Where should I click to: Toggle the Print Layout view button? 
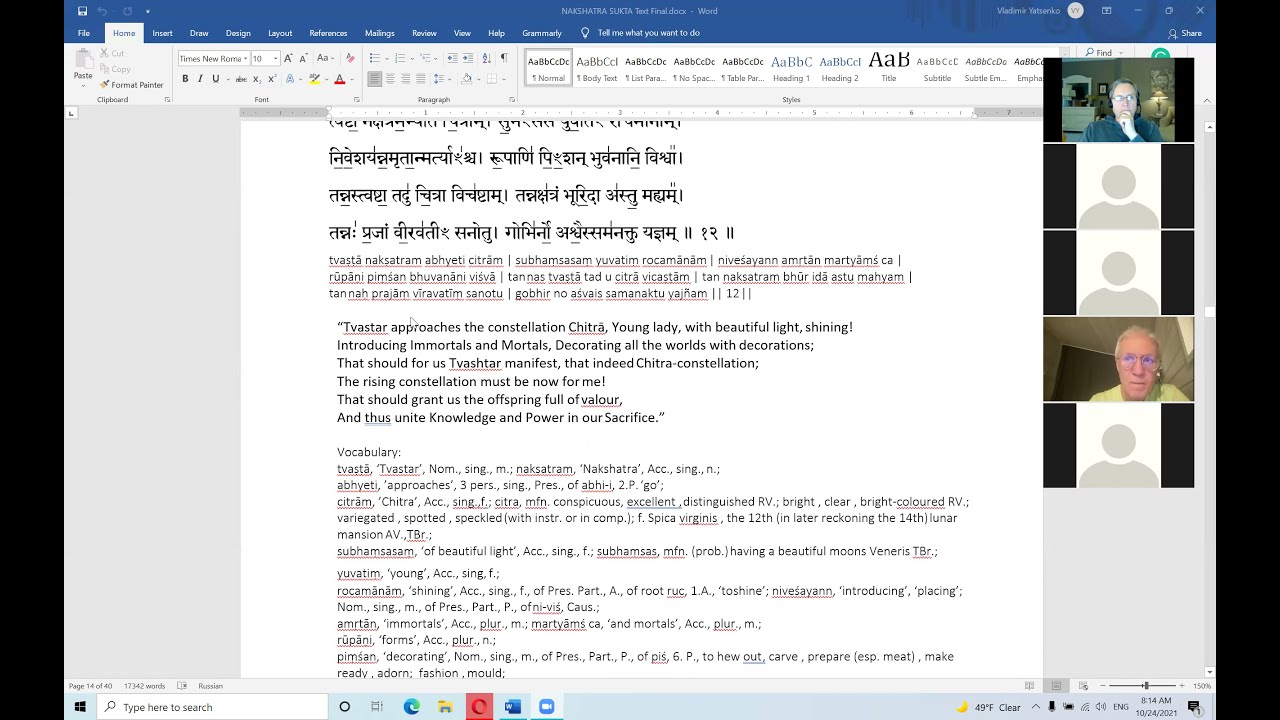1056,686
